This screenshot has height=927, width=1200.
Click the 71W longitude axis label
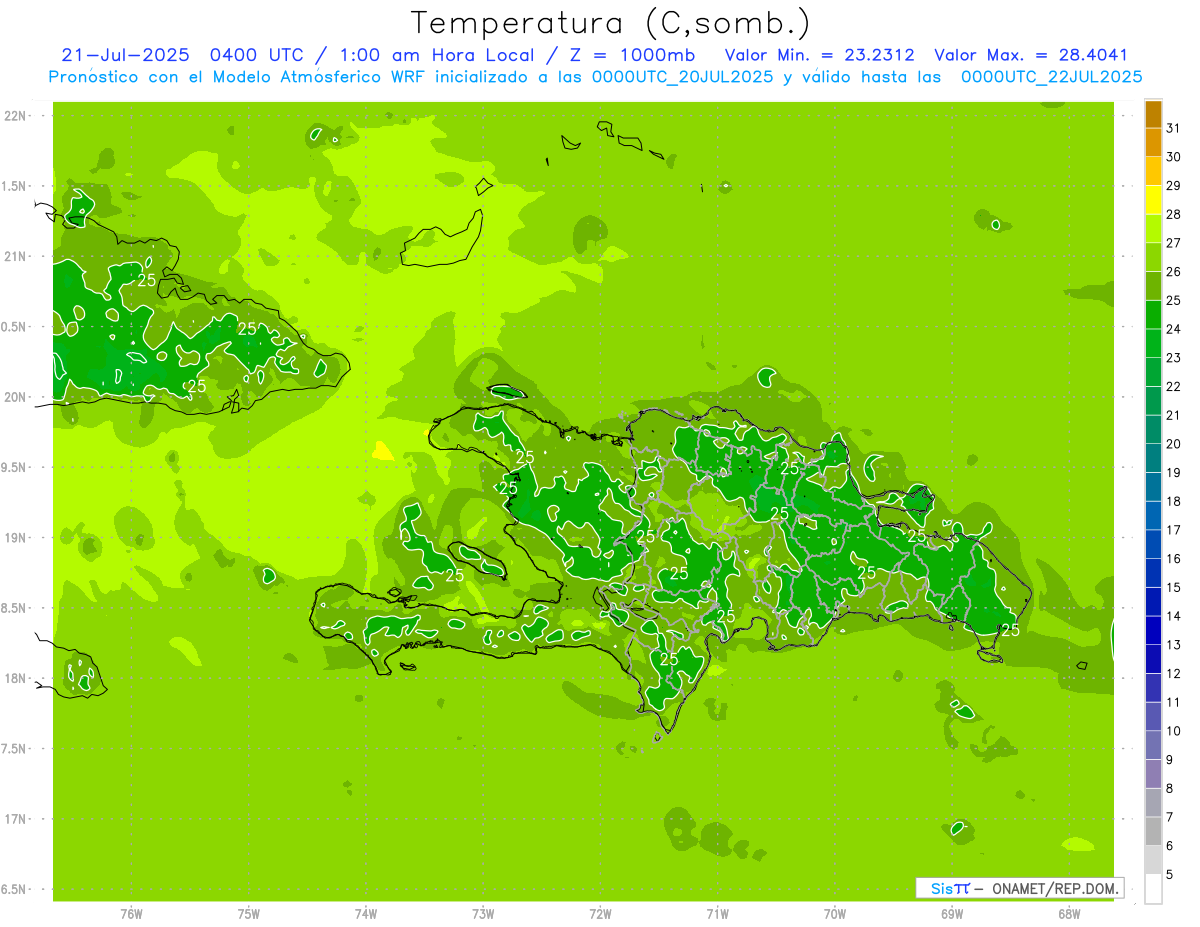[717, 914]
